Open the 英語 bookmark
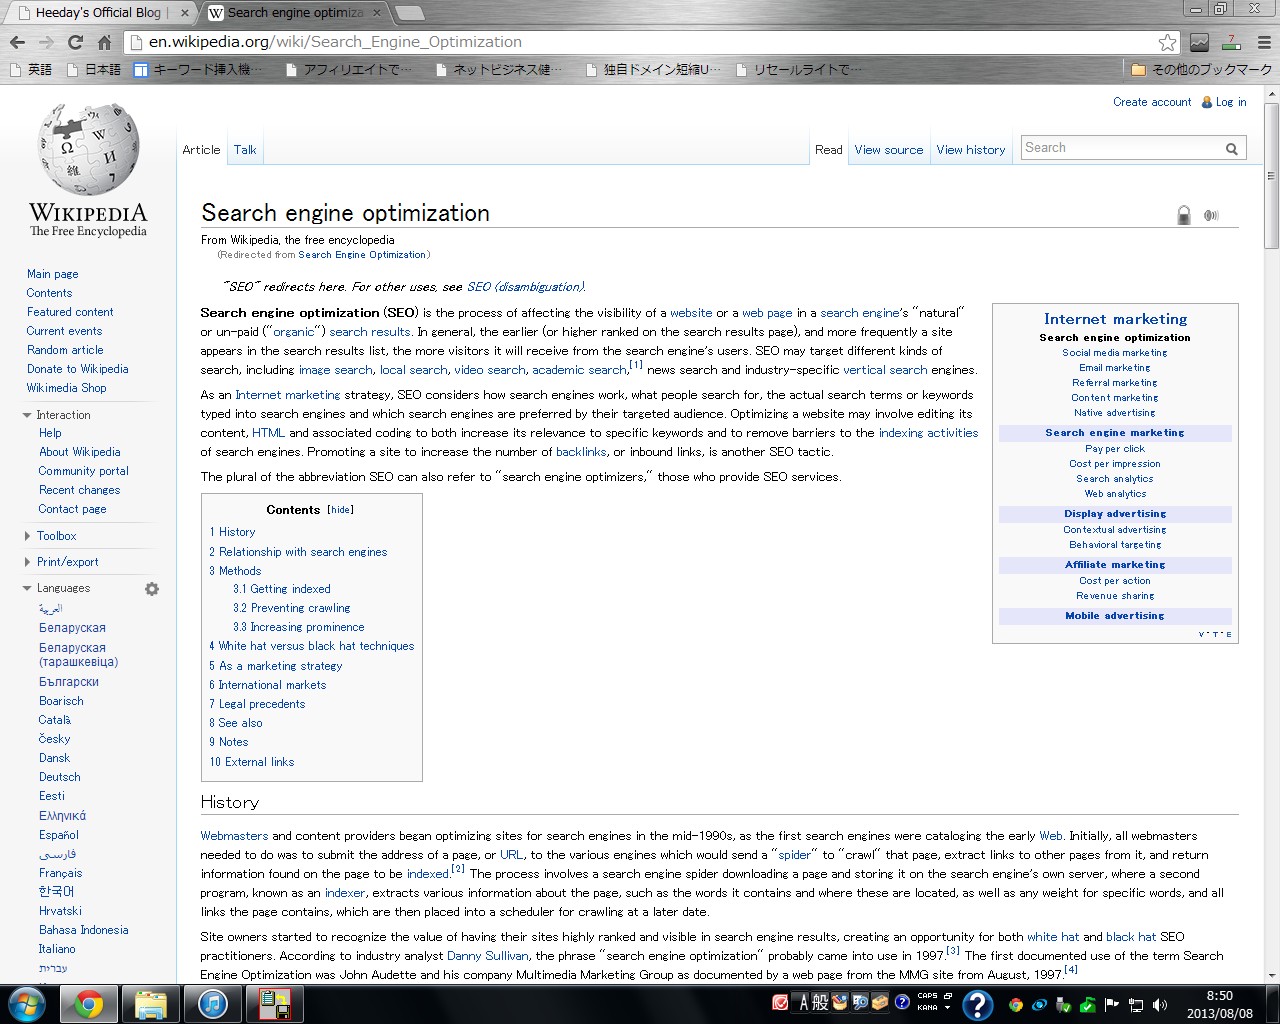Viewport: 1280px width, 1024px height. click(30, 69)
